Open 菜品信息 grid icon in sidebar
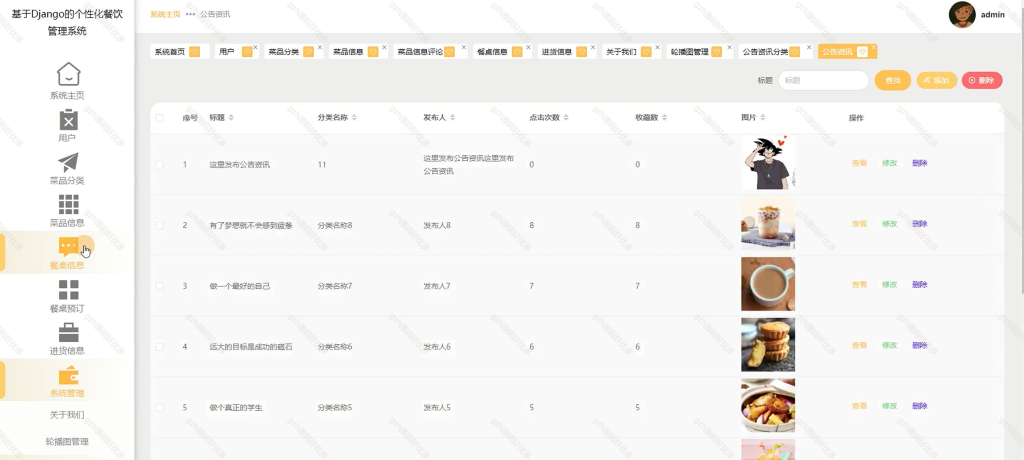The width and height of the screenshot is (1024, 460). click(69, 205)
